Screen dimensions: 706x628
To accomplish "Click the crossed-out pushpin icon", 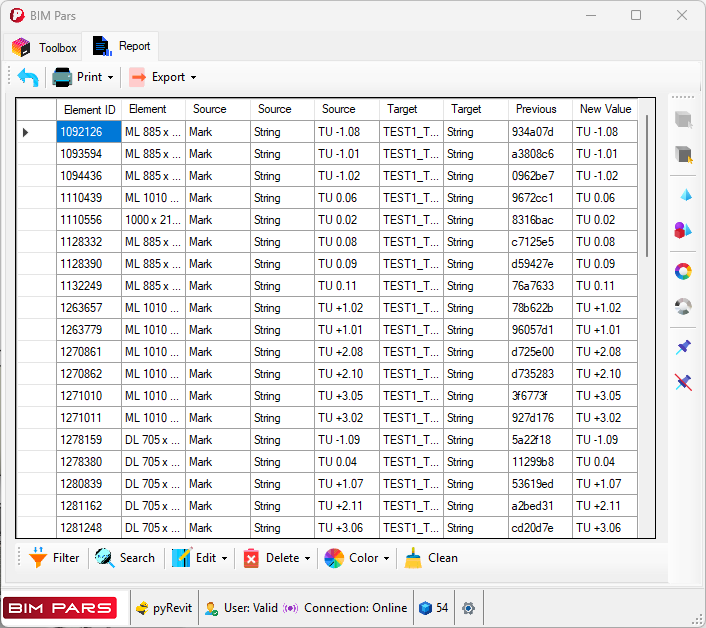I will (x=683, y=382).
